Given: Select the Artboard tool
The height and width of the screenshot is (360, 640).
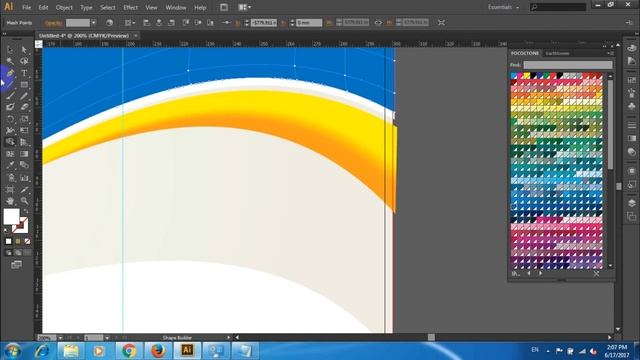Looking at the screenshot, I should (10, 189).
